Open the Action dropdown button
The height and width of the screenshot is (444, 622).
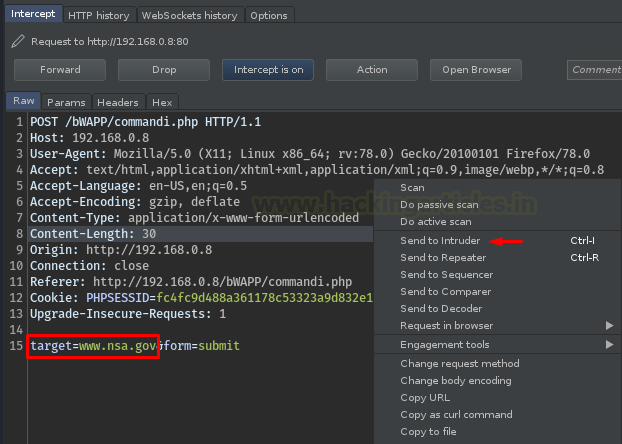[372, 70]
